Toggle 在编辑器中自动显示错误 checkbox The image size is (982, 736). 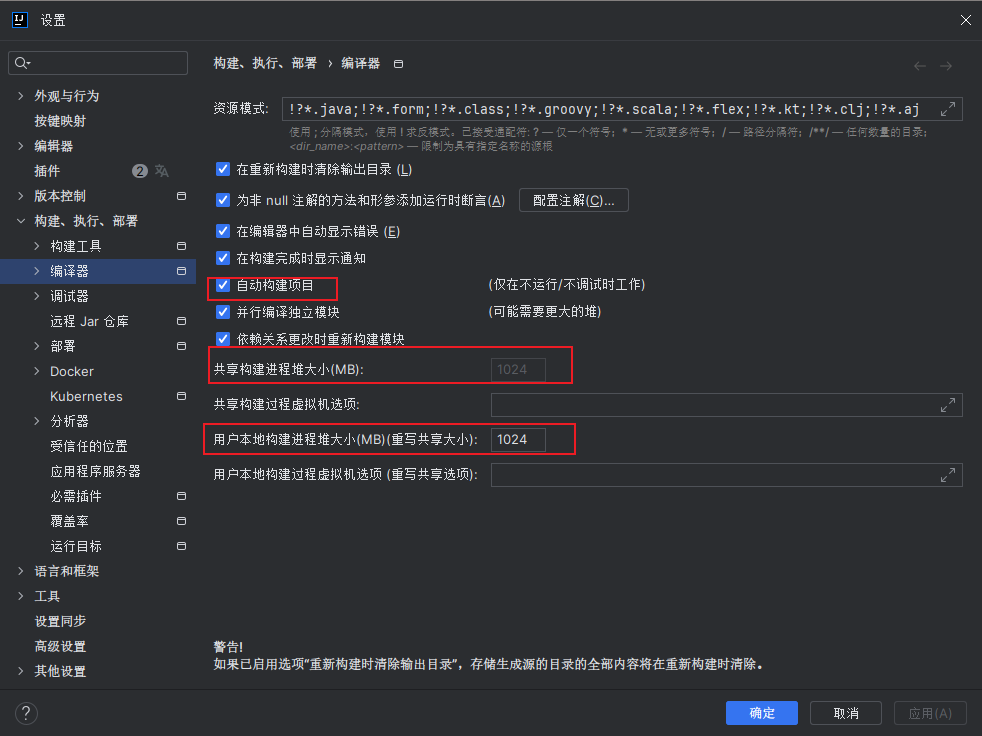[x=223, y=231]
